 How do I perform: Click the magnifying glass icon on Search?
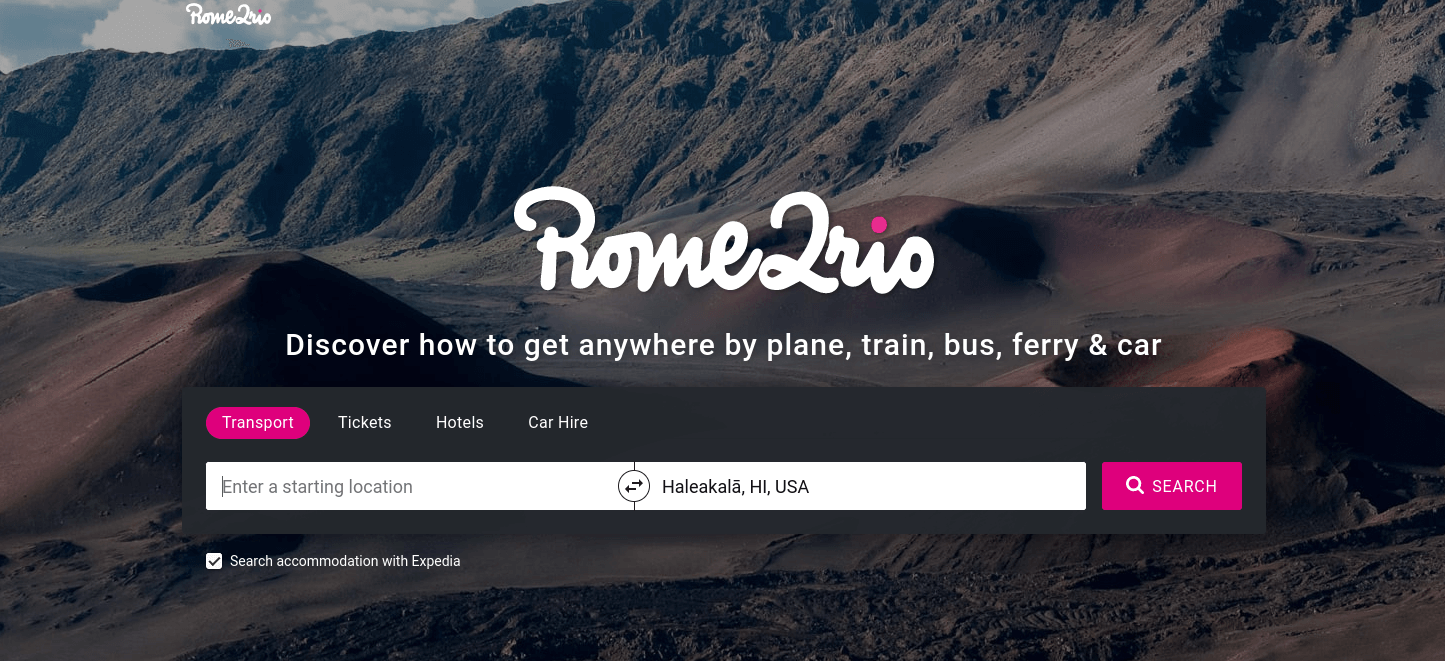pyautogui.click(x=1135, y=485)
